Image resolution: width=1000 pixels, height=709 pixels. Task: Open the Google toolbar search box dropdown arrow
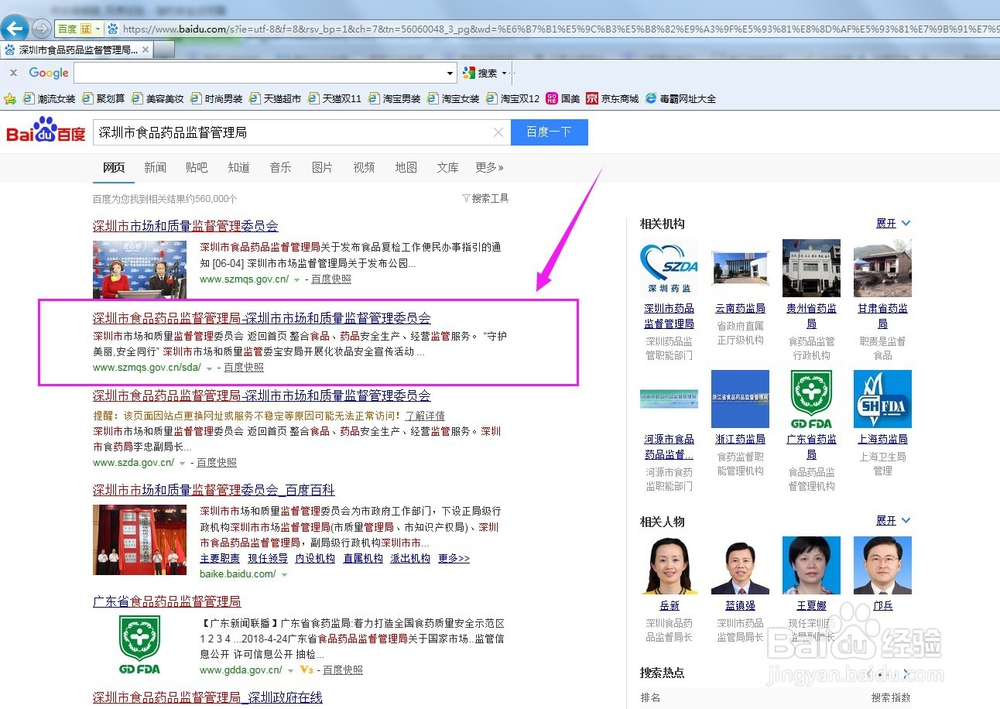point(450,73)
